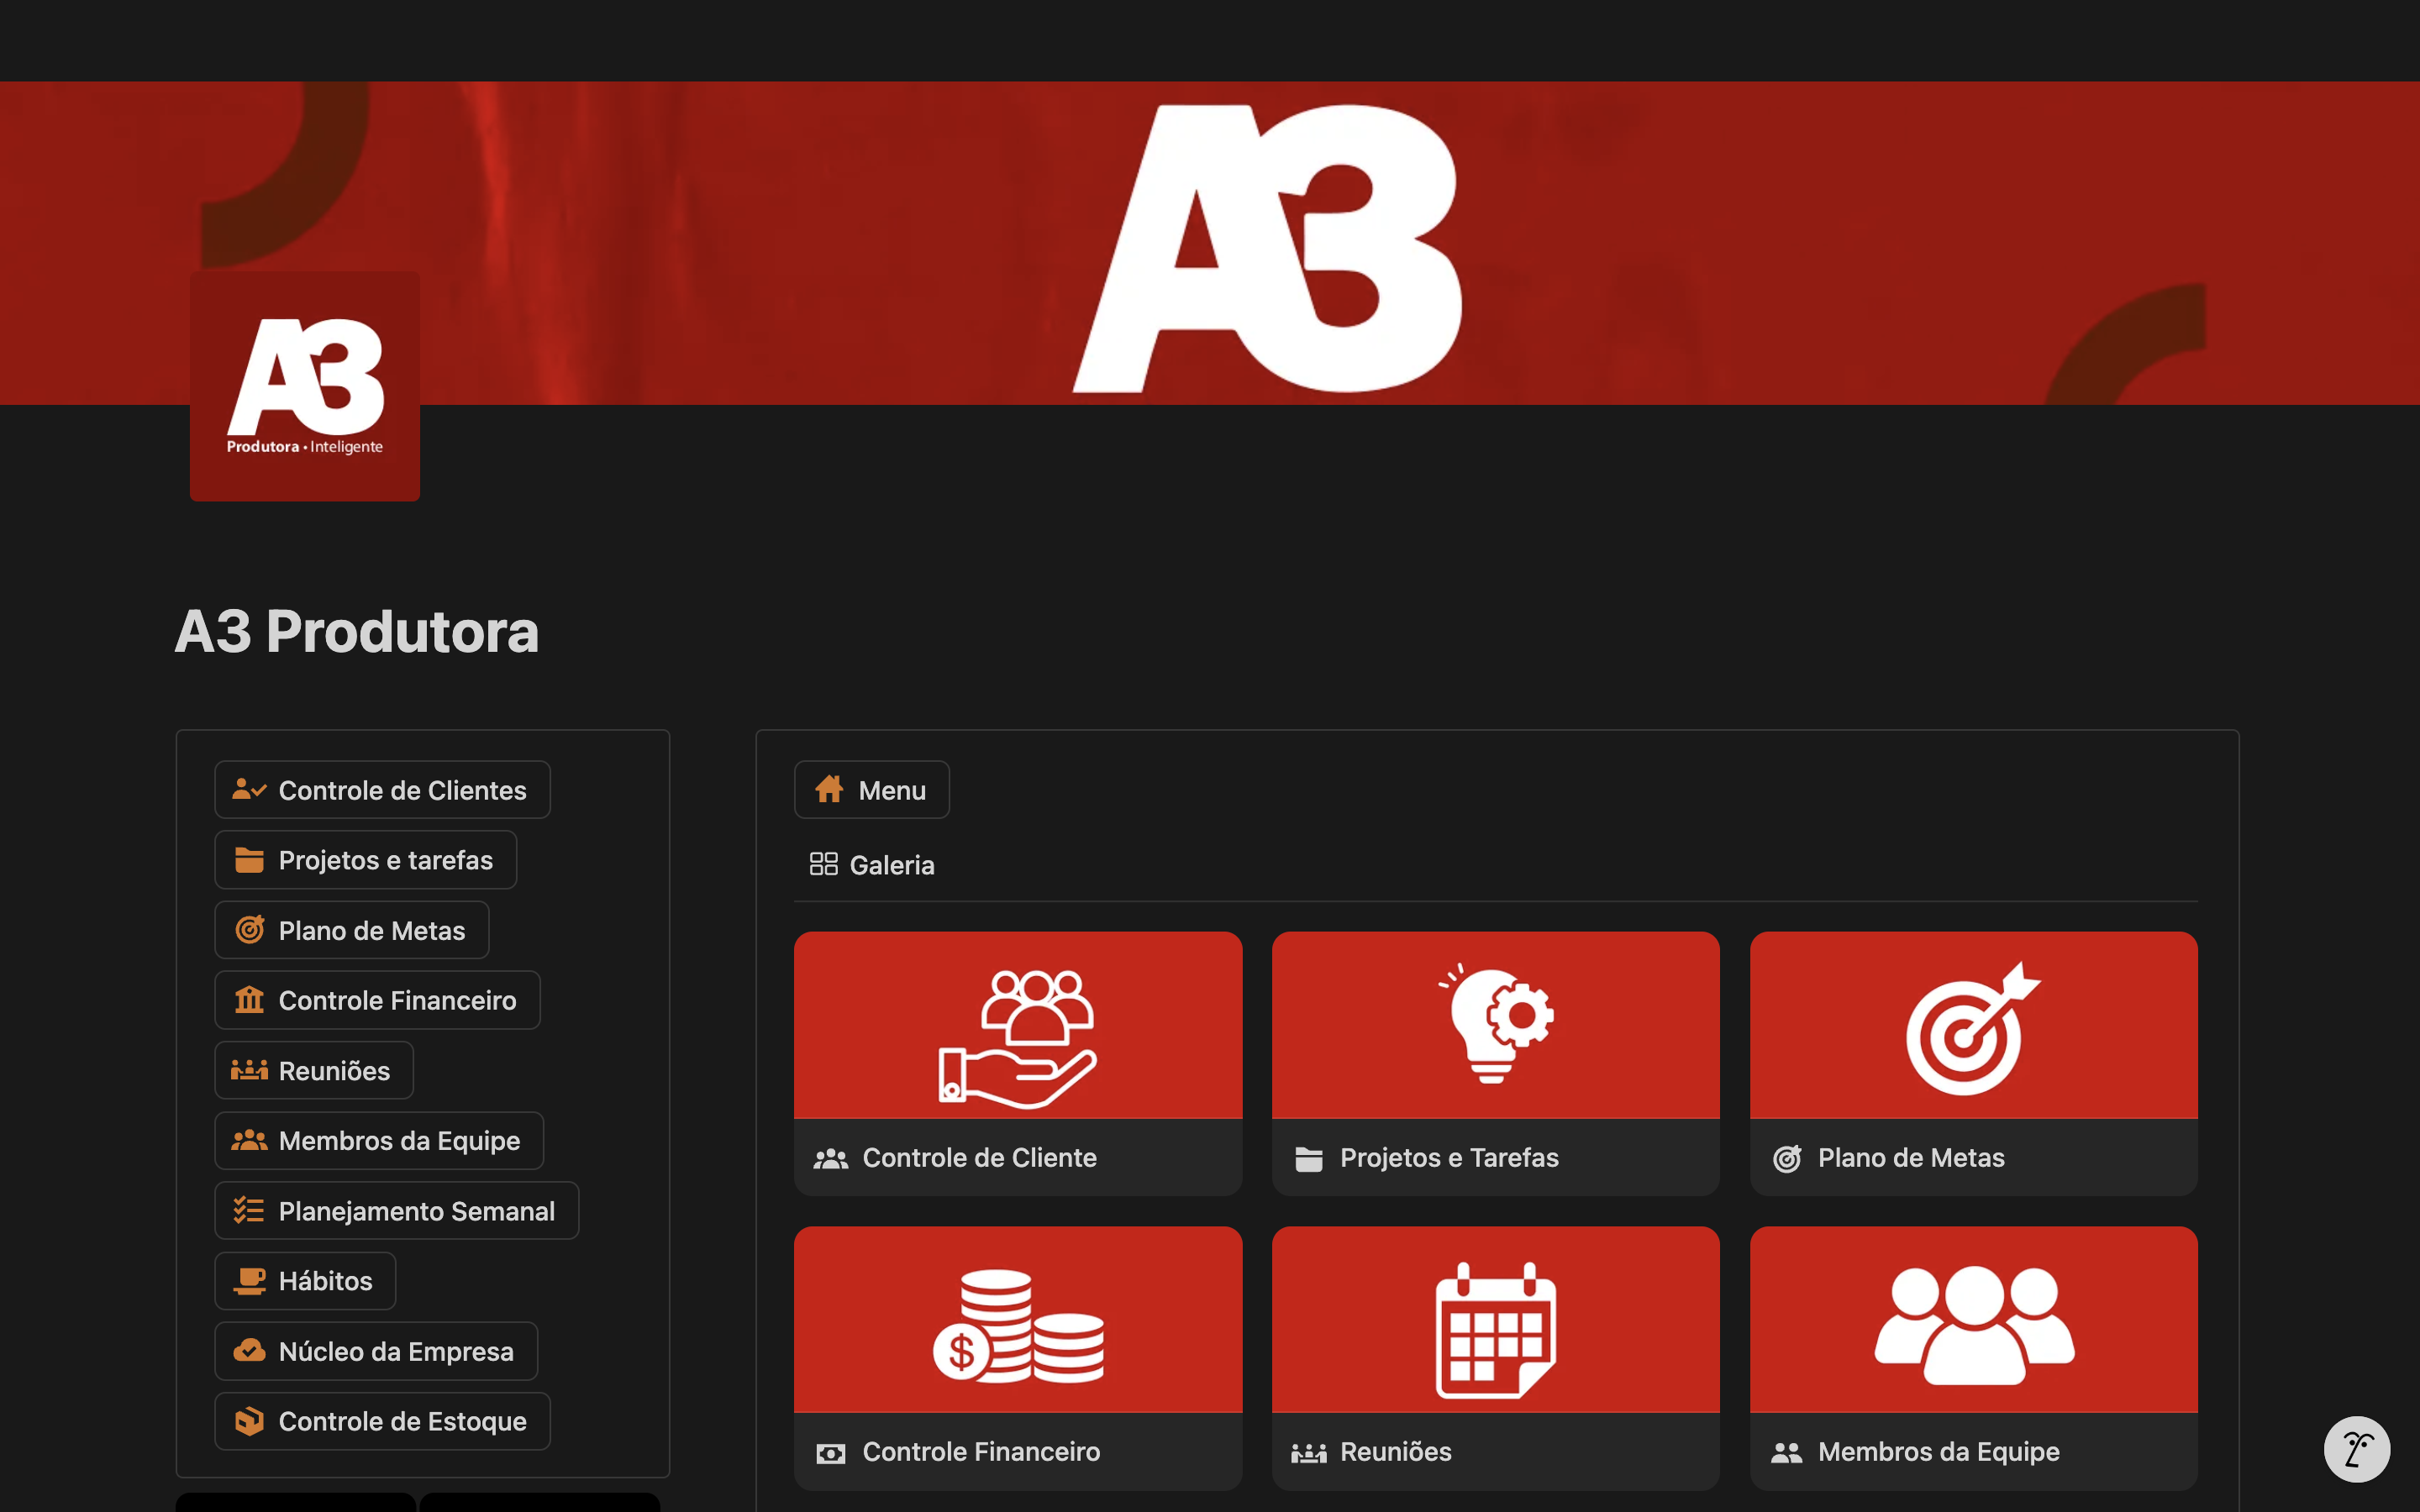Image resolution: width=2420 pixels, height=1512 pixels.
Task: Click the Menu home button
Action: [x=871, y=790]
